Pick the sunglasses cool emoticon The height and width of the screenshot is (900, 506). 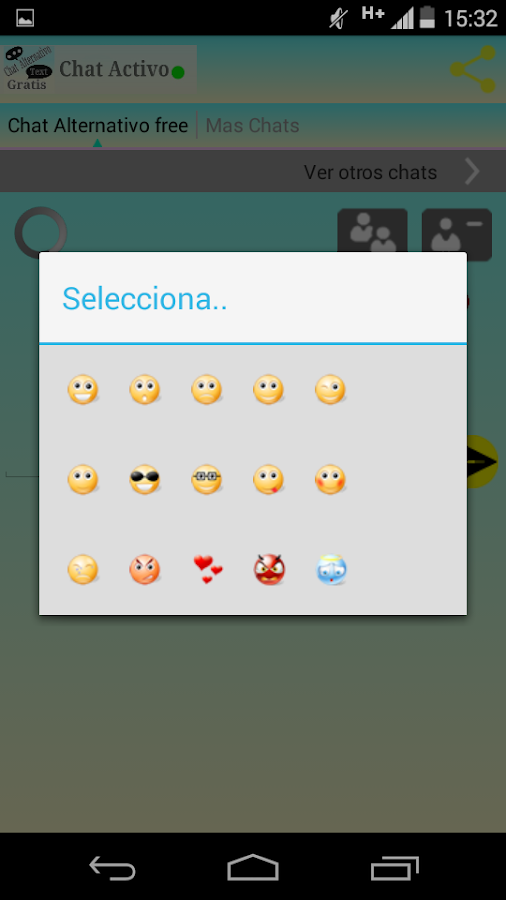click(x=145, y=480)
